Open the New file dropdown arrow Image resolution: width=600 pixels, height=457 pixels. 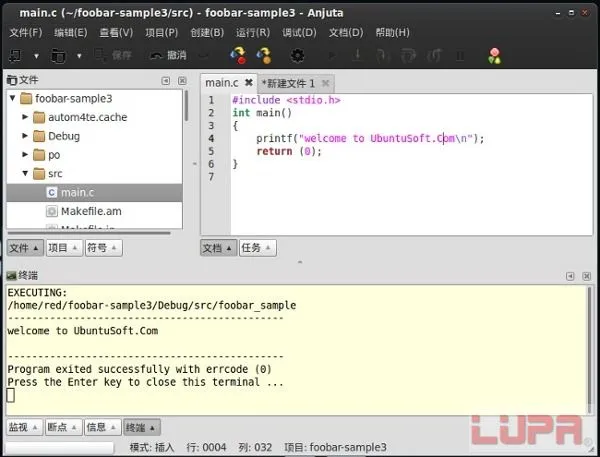pos(36,56)
